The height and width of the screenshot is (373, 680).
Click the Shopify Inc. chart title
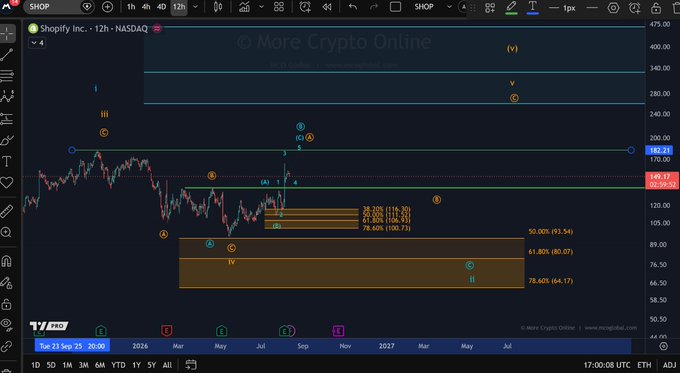coord(94,29)
